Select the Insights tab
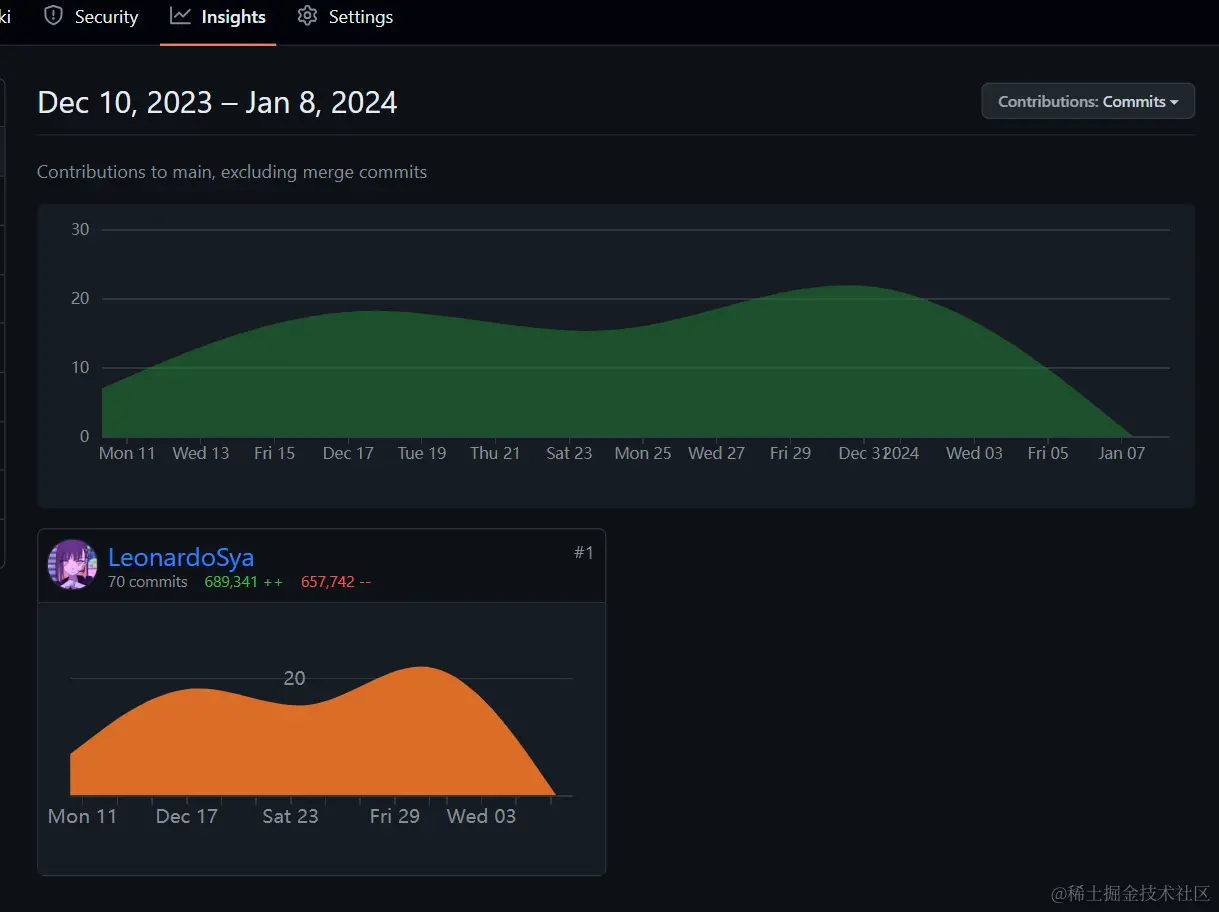1219x912 pixels. 218,17
